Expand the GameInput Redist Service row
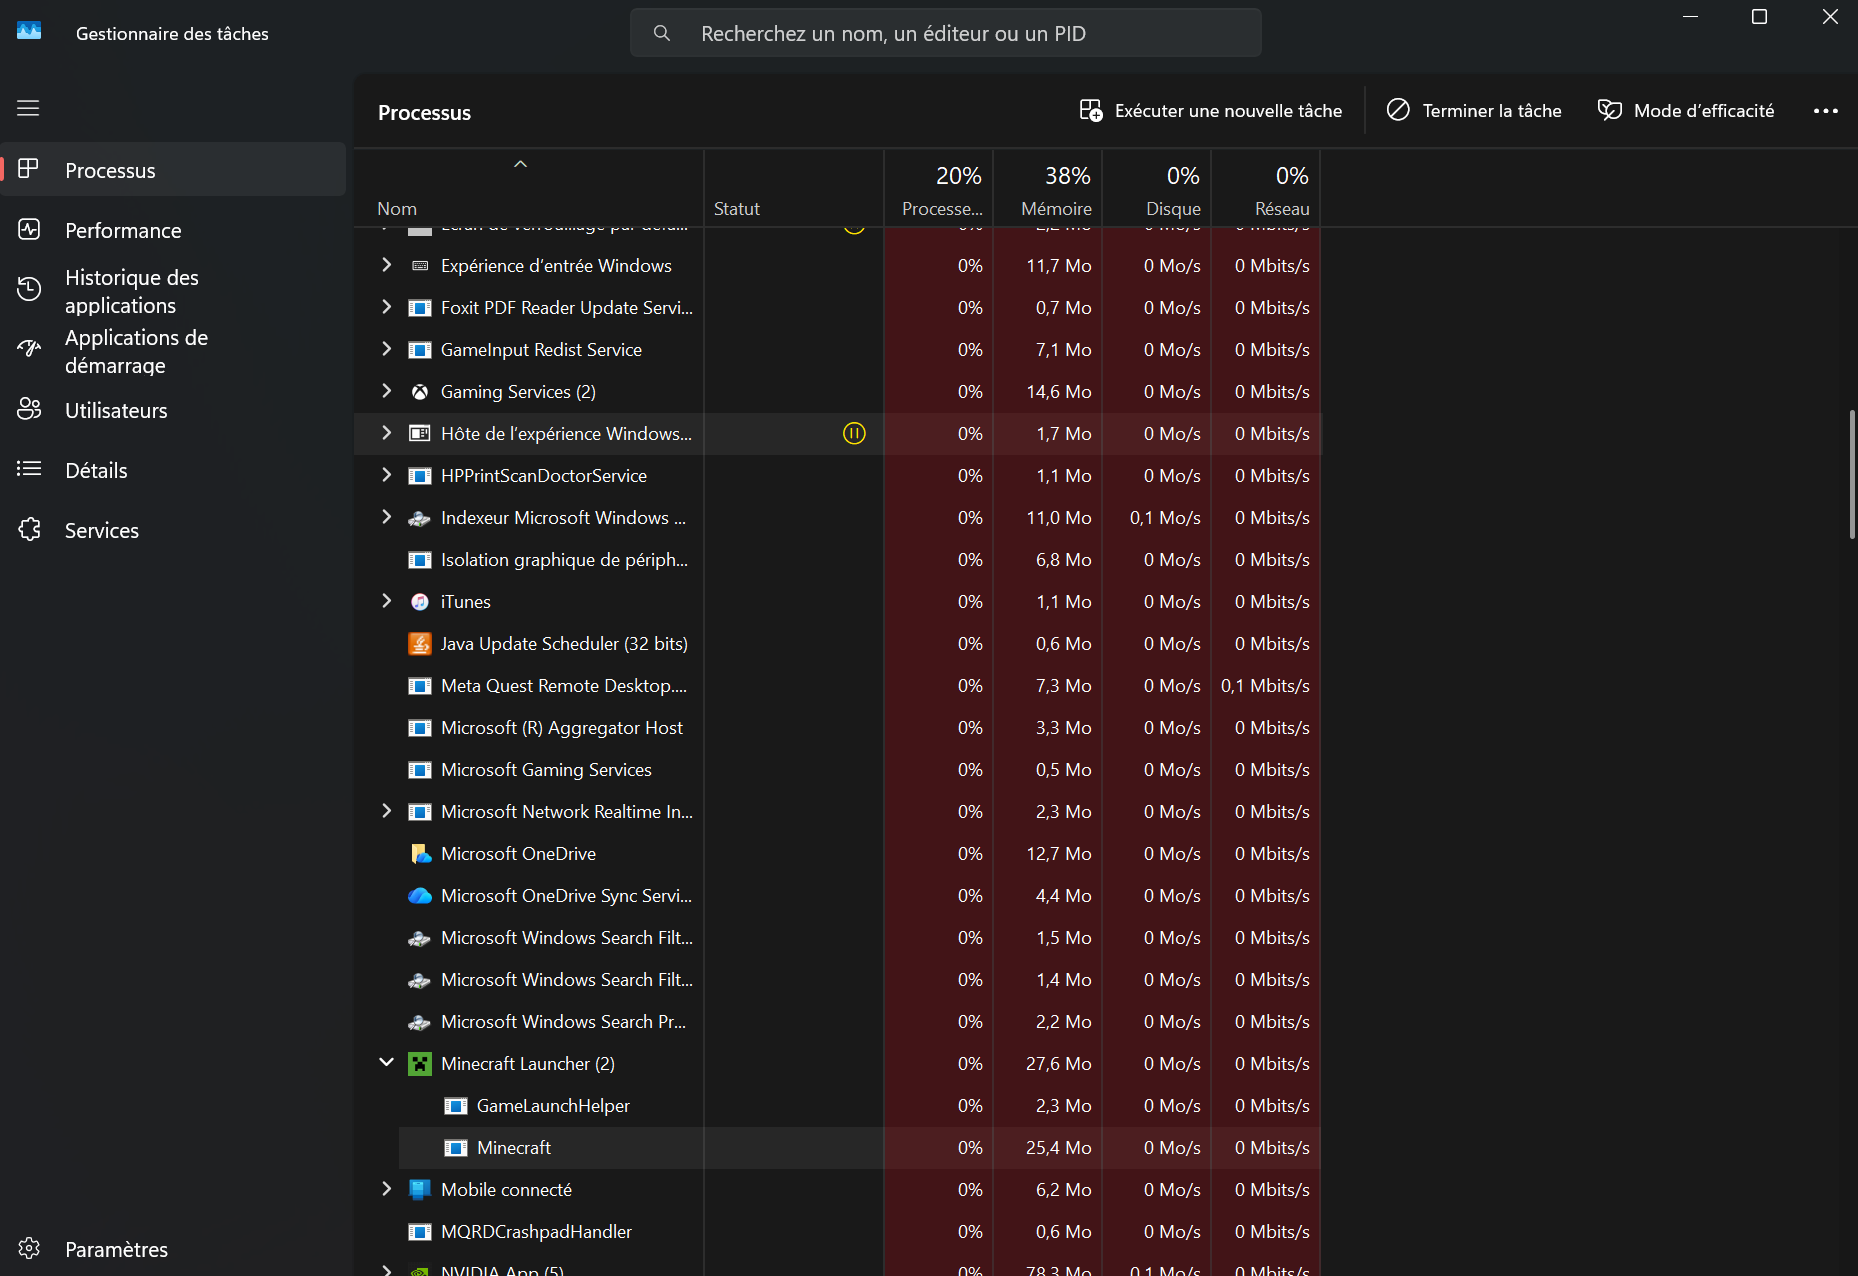This screenshot has width=1858, height=1276. (x=386, y=349)
